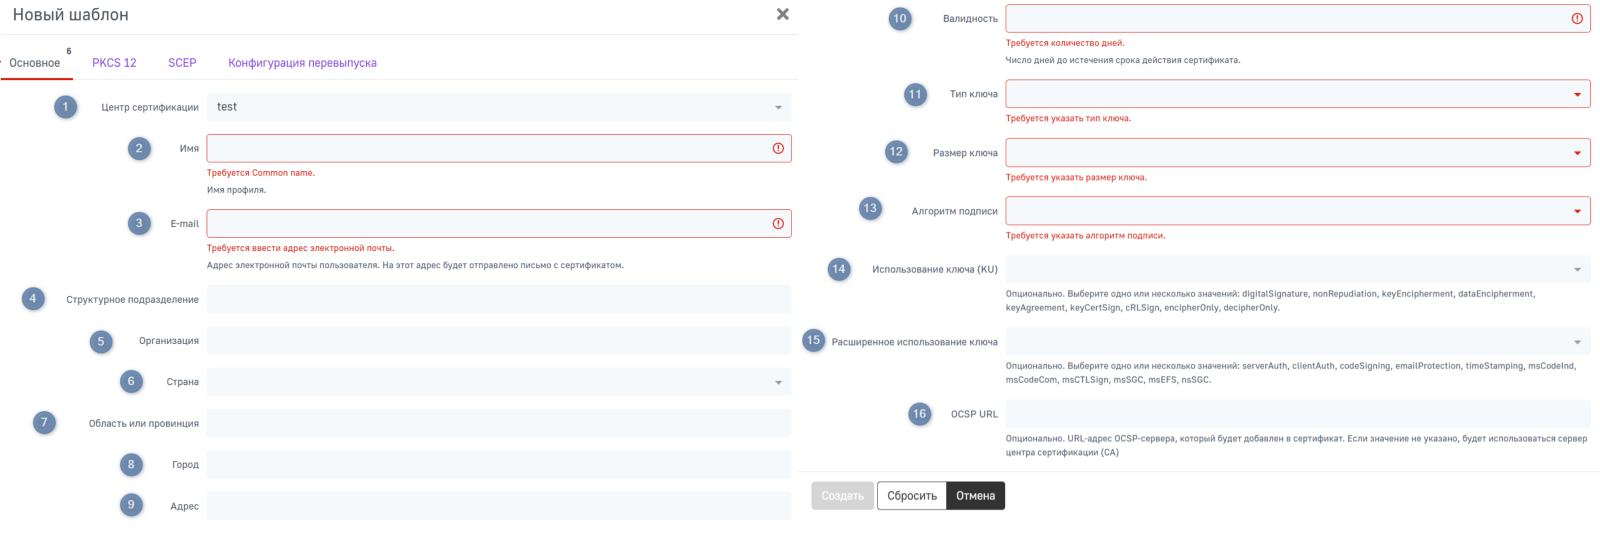Click the numbered badge 16 beside OCSP URL
1600x533 pixels.
[920, 414]
